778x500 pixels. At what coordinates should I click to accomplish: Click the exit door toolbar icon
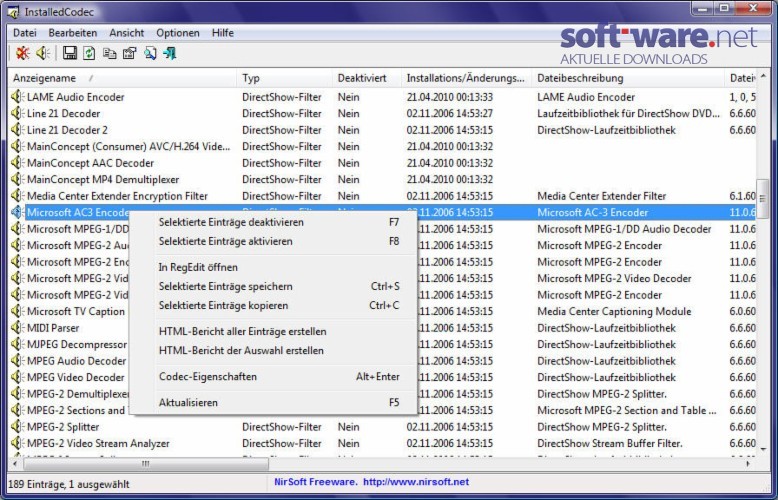point(170,53)
